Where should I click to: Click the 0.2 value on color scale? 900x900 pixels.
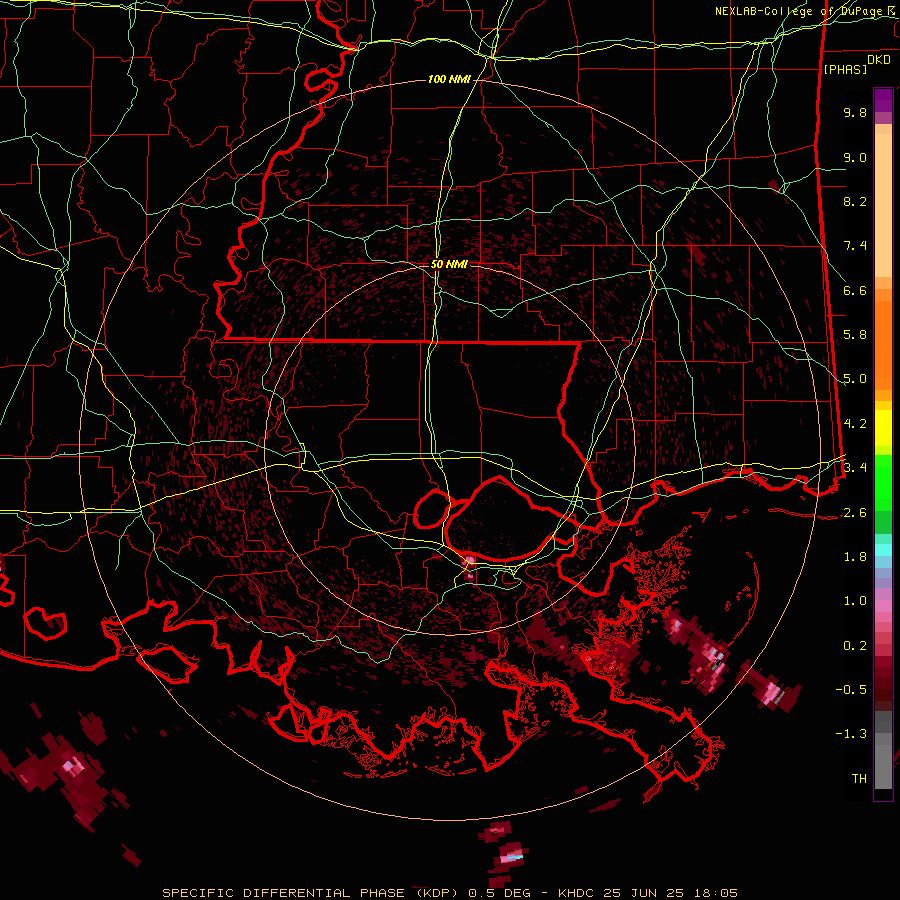855,646
